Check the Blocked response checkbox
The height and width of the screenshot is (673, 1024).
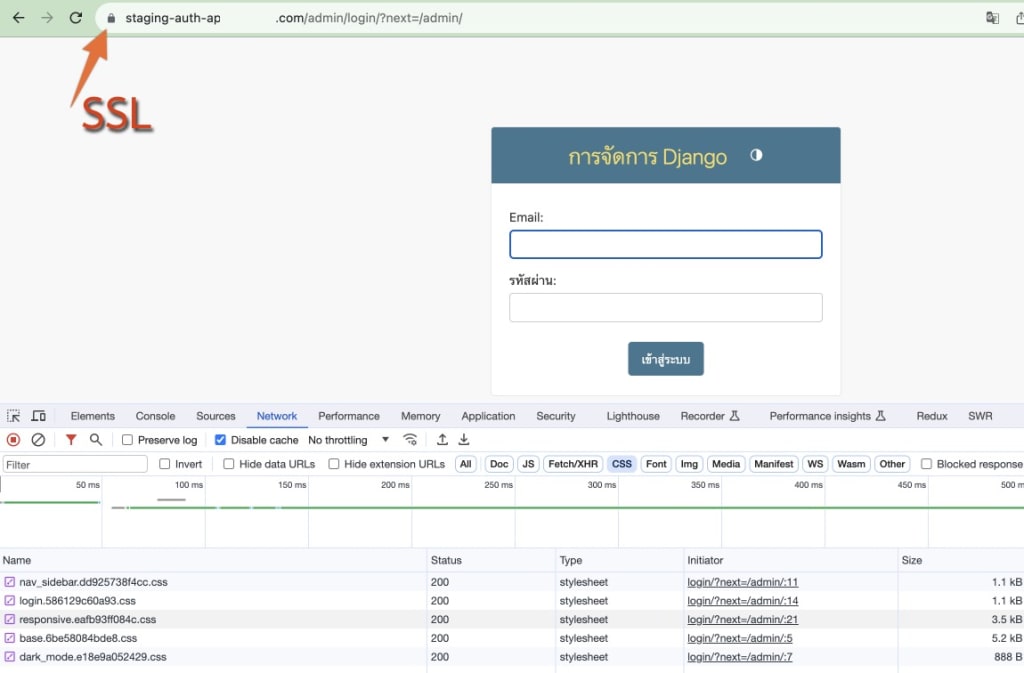click(926, 464)
